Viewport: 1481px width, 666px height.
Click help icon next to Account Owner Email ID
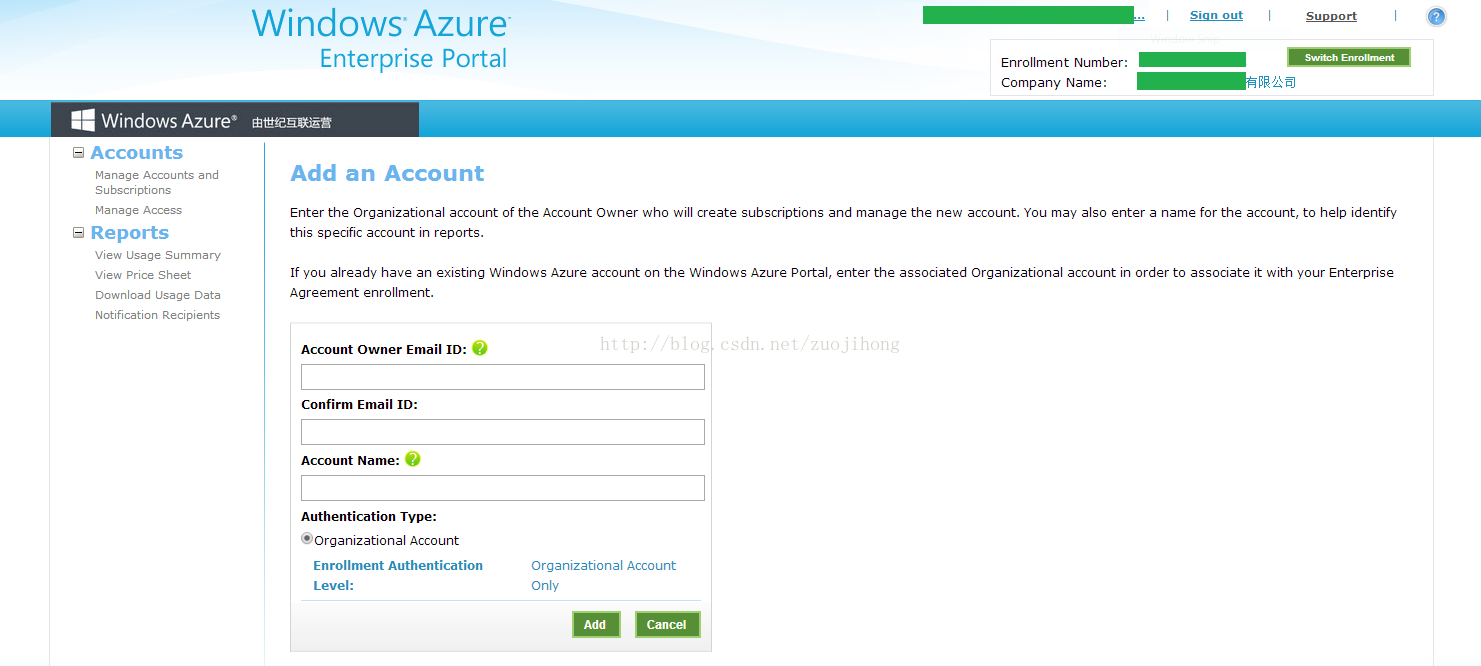[480, 348]
